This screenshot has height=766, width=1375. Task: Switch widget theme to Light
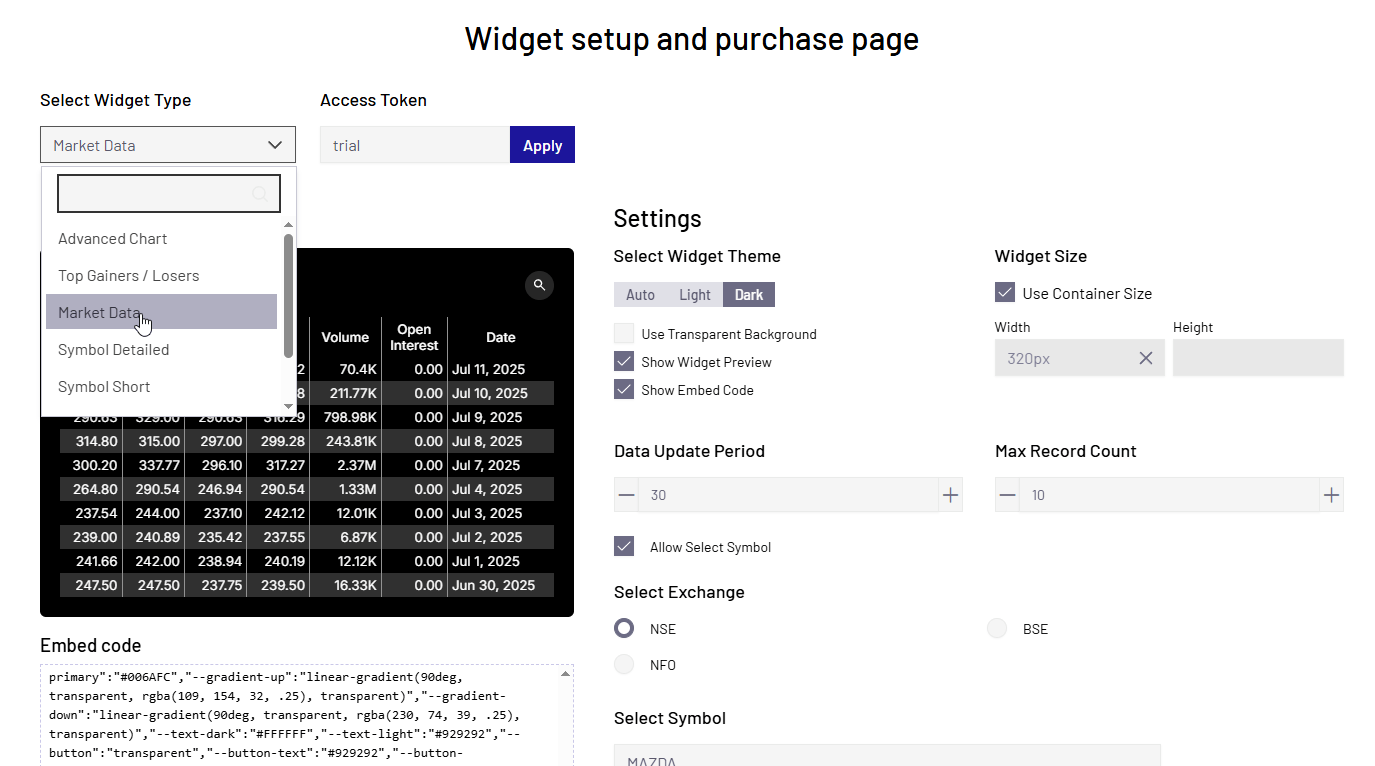tap(695, 295)
